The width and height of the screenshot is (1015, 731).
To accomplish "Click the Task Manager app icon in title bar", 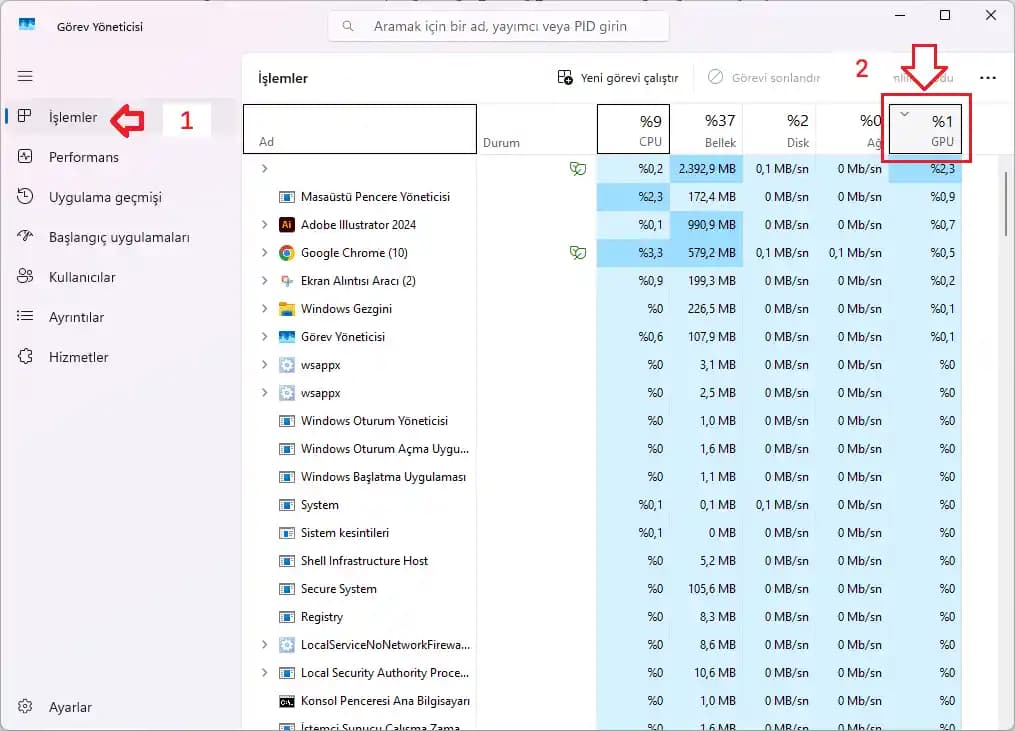I will [27, 25].
